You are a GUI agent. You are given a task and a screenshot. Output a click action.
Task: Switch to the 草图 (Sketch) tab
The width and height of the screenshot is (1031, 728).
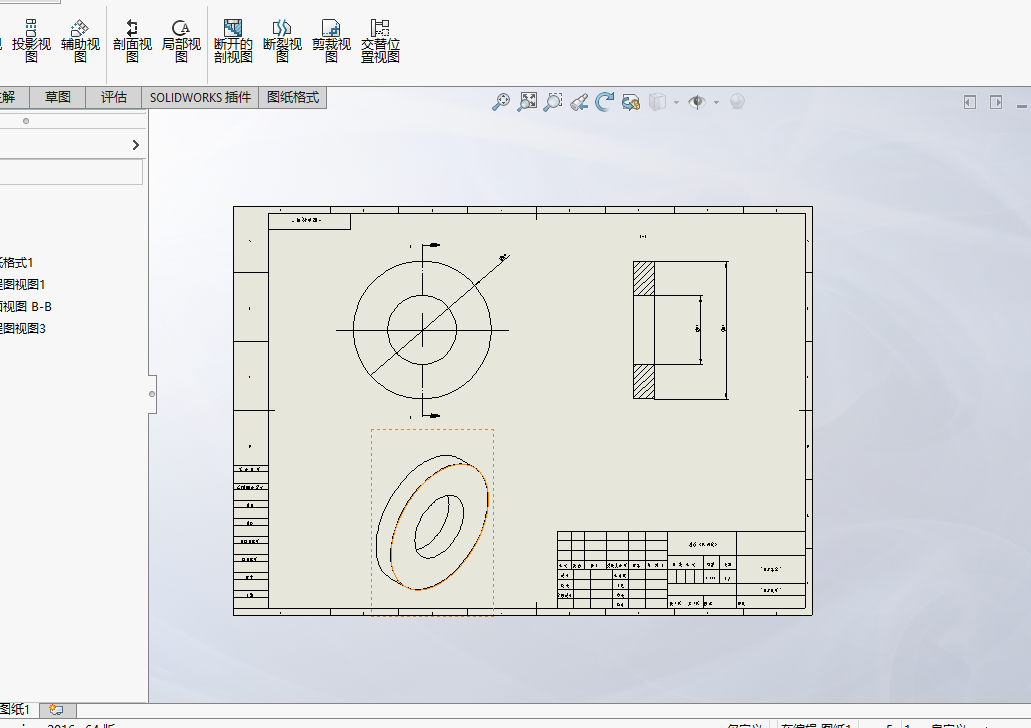click(57, 97)
